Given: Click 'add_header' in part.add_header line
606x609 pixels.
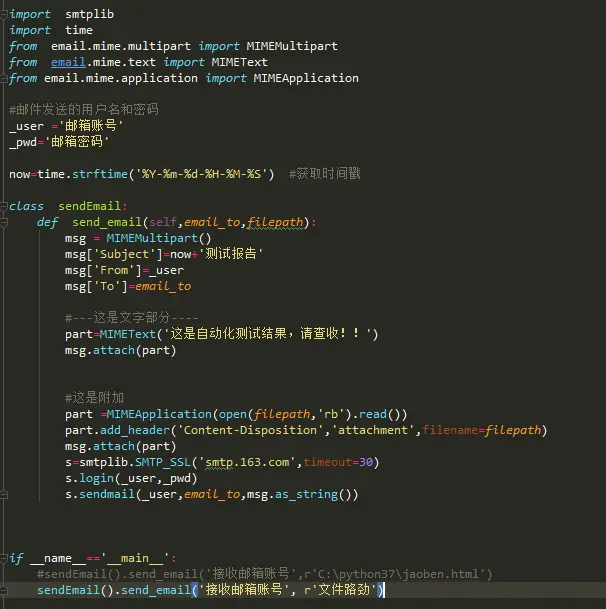Looking at the screenshot, I should [x=135, y=430].
